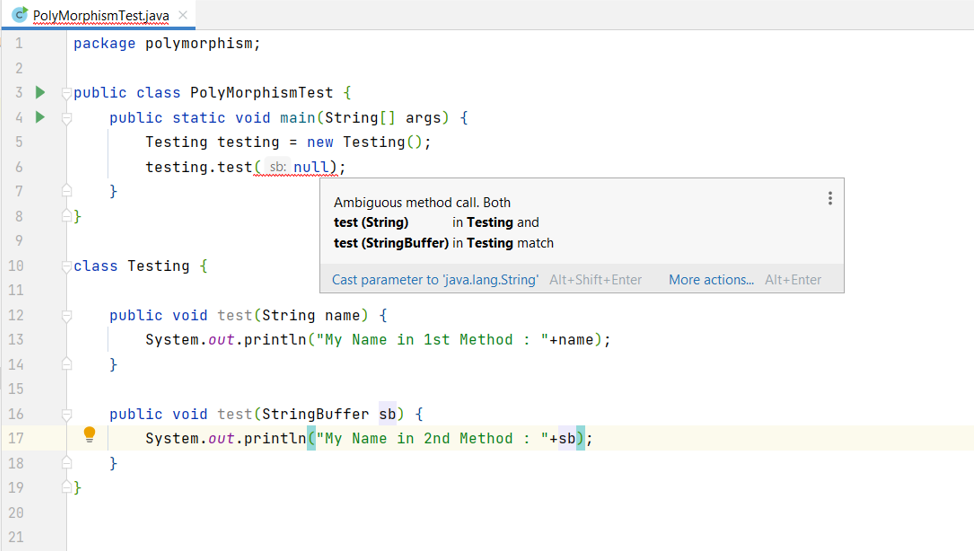
Task: Click the "My Name in 1st Method : " string
Action: click(x=432, y=340)
